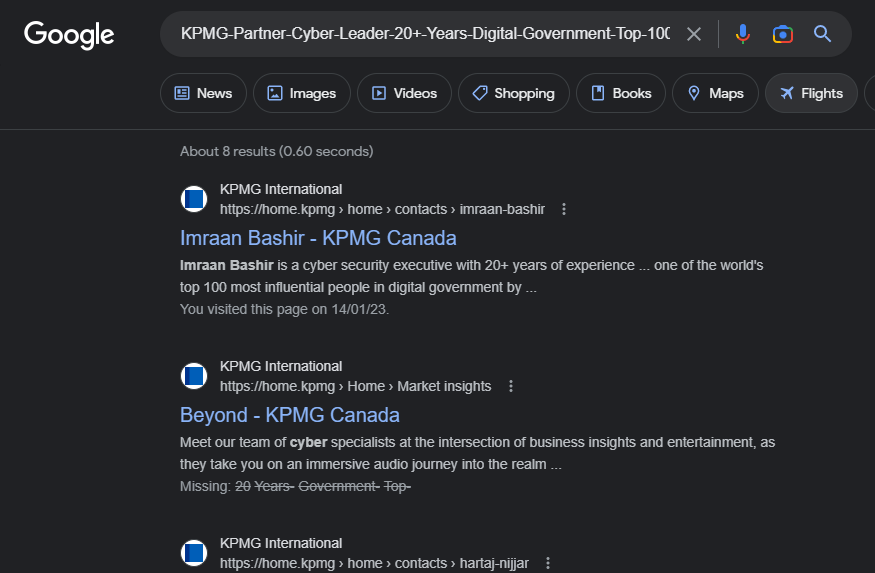The image size is (875, 573).
Task: Click imraan-bashir breadcrumb URL
Action: coord(382,209)
